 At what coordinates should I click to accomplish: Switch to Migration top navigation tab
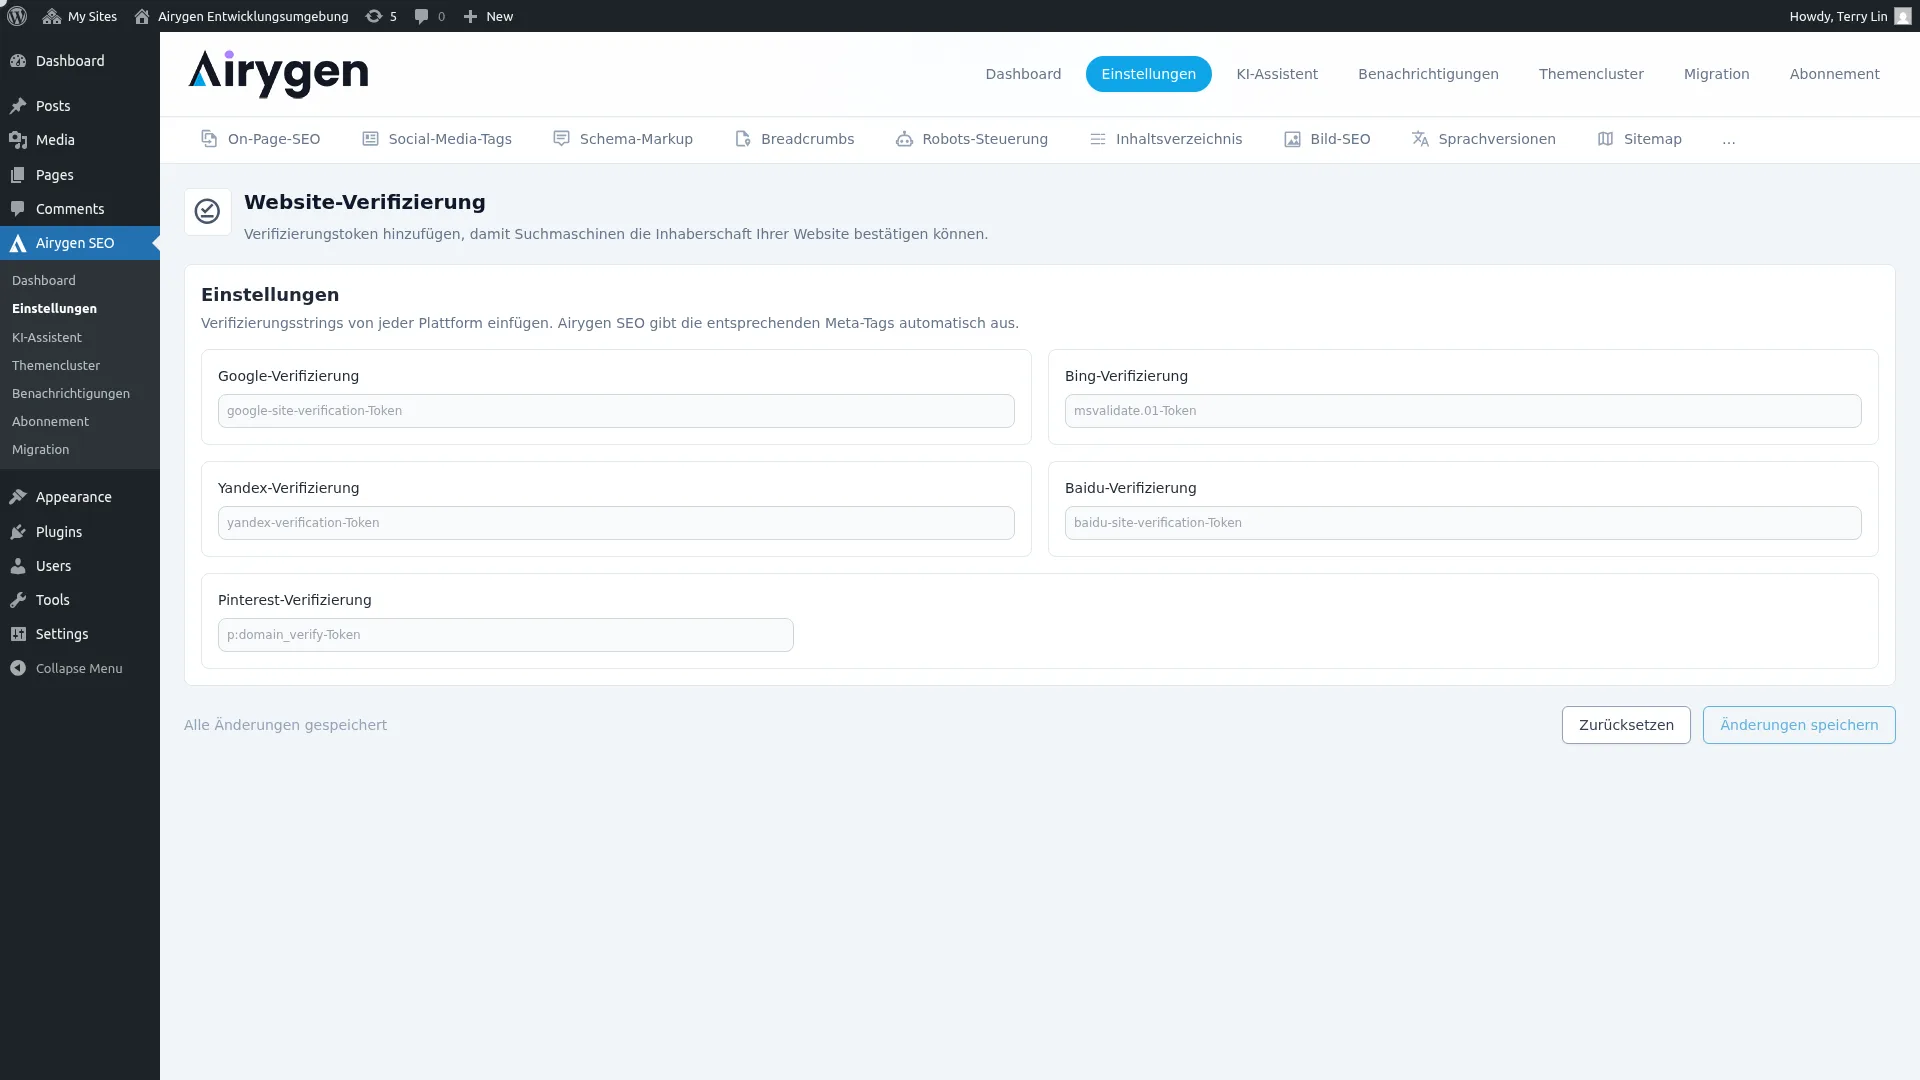(1716, 74)
